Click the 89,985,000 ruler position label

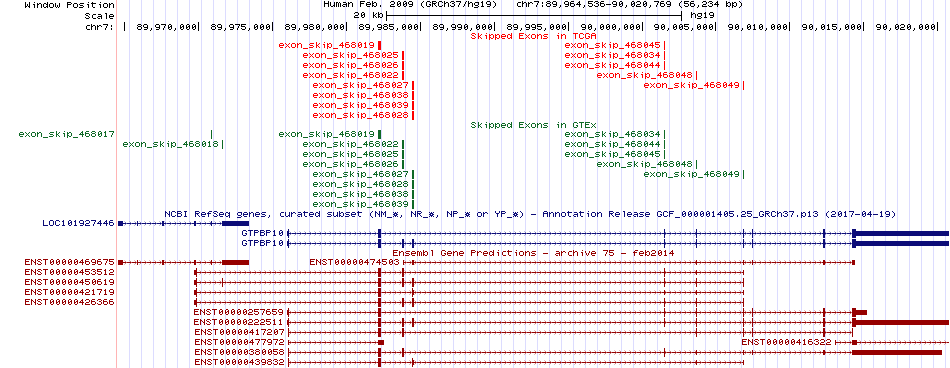(x=389, y=27)
